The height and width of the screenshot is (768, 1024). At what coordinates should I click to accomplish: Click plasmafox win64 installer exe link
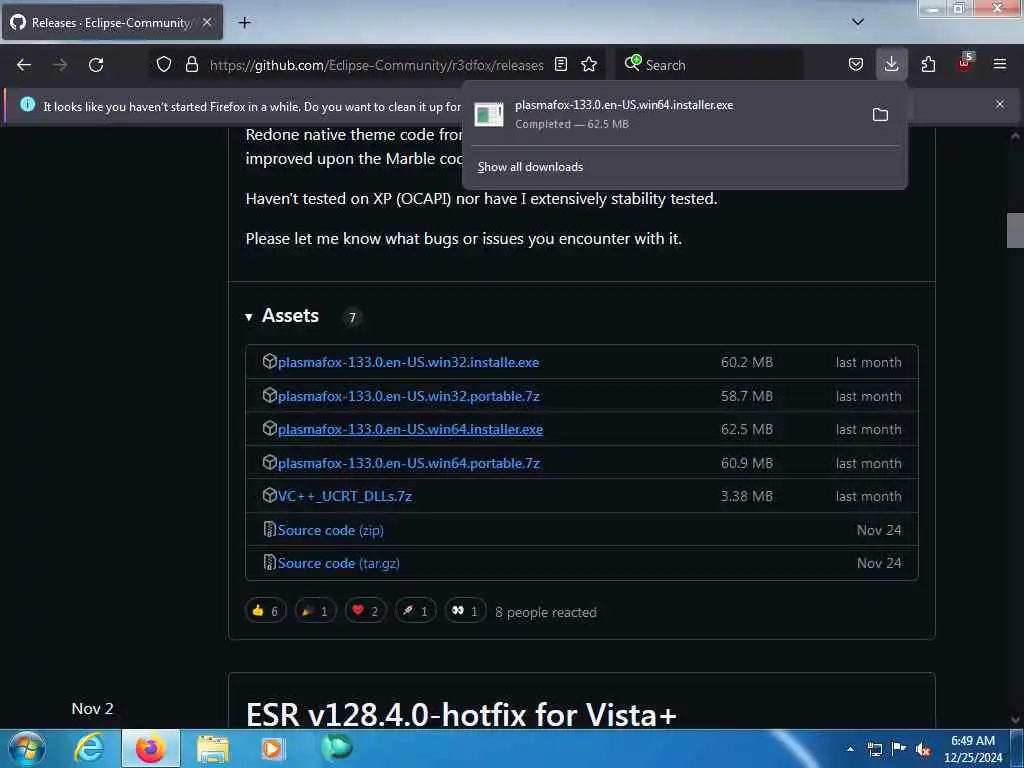[x=410, y=430]
